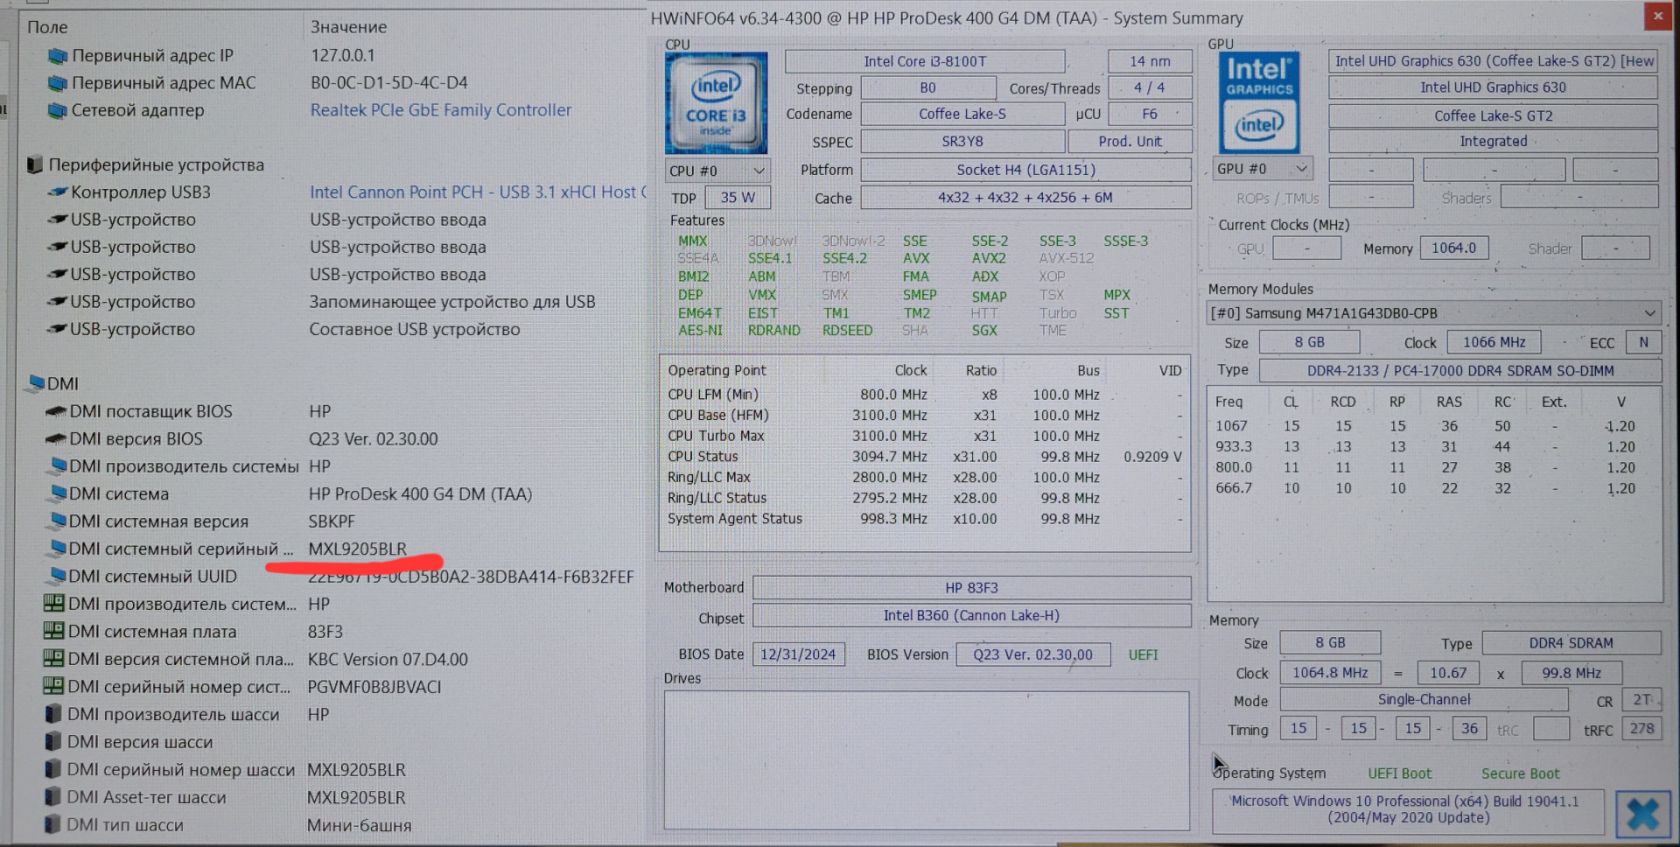Screen dimensions: 1680x847
Task: Click the icon beside DMI поставщик BIOS
Action: (x=57, y=411)
